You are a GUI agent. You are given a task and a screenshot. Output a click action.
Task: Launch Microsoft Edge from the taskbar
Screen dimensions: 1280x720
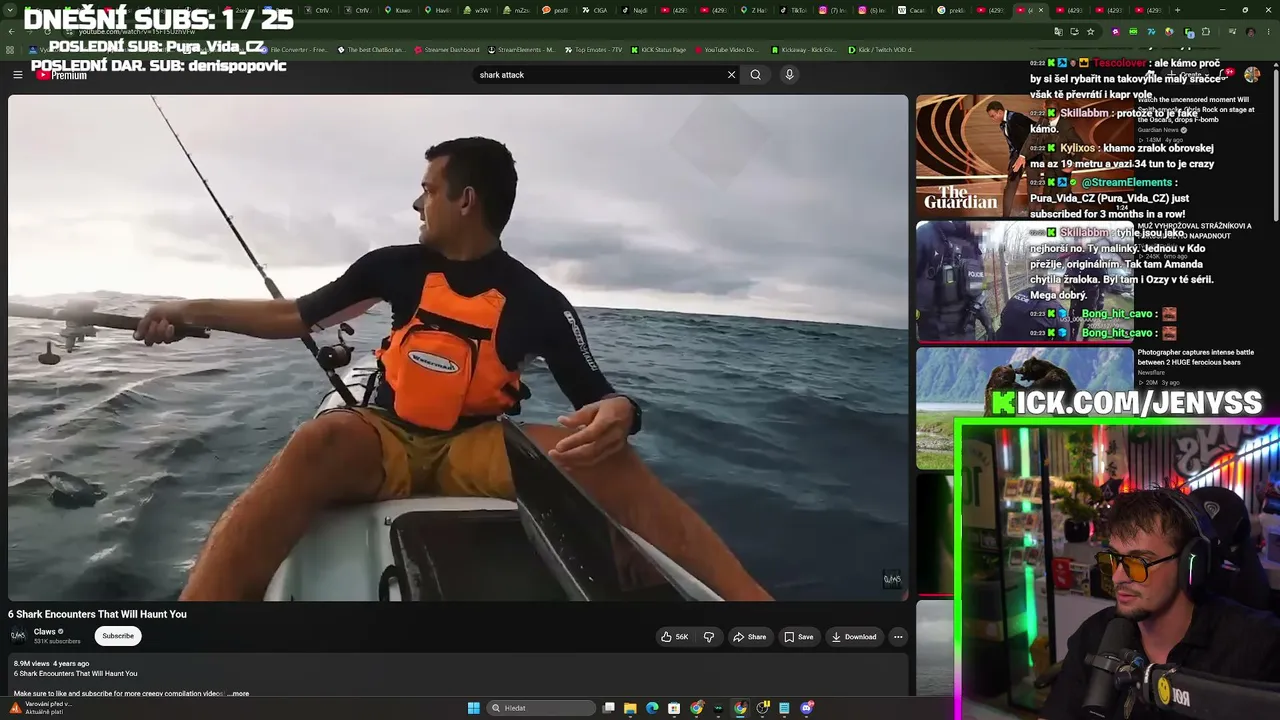652,708
